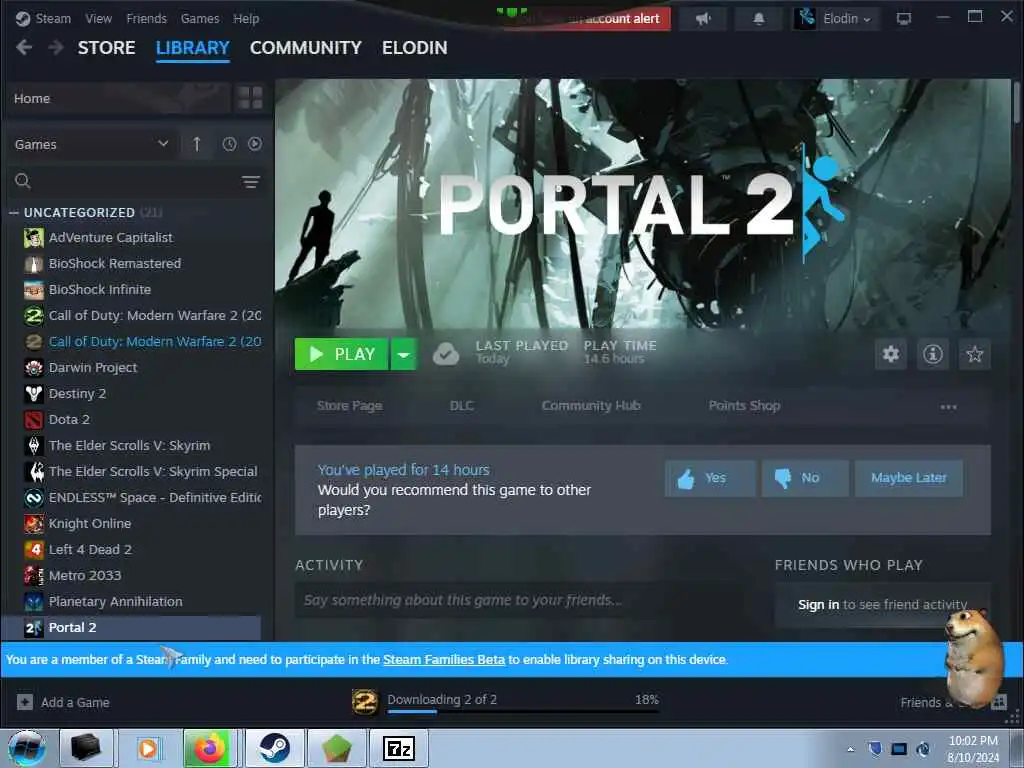1024x768 pixels.
Task: Open 7-Zip from the taskbar
Action: click(399, 748)
